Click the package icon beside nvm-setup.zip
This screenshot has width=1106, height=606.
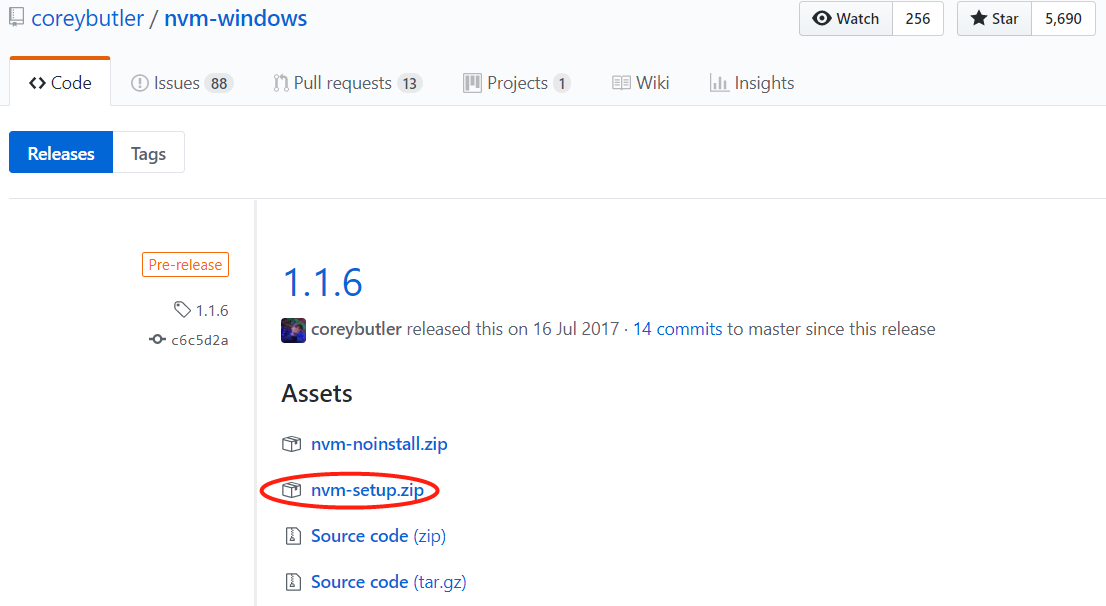click(291, 490)
